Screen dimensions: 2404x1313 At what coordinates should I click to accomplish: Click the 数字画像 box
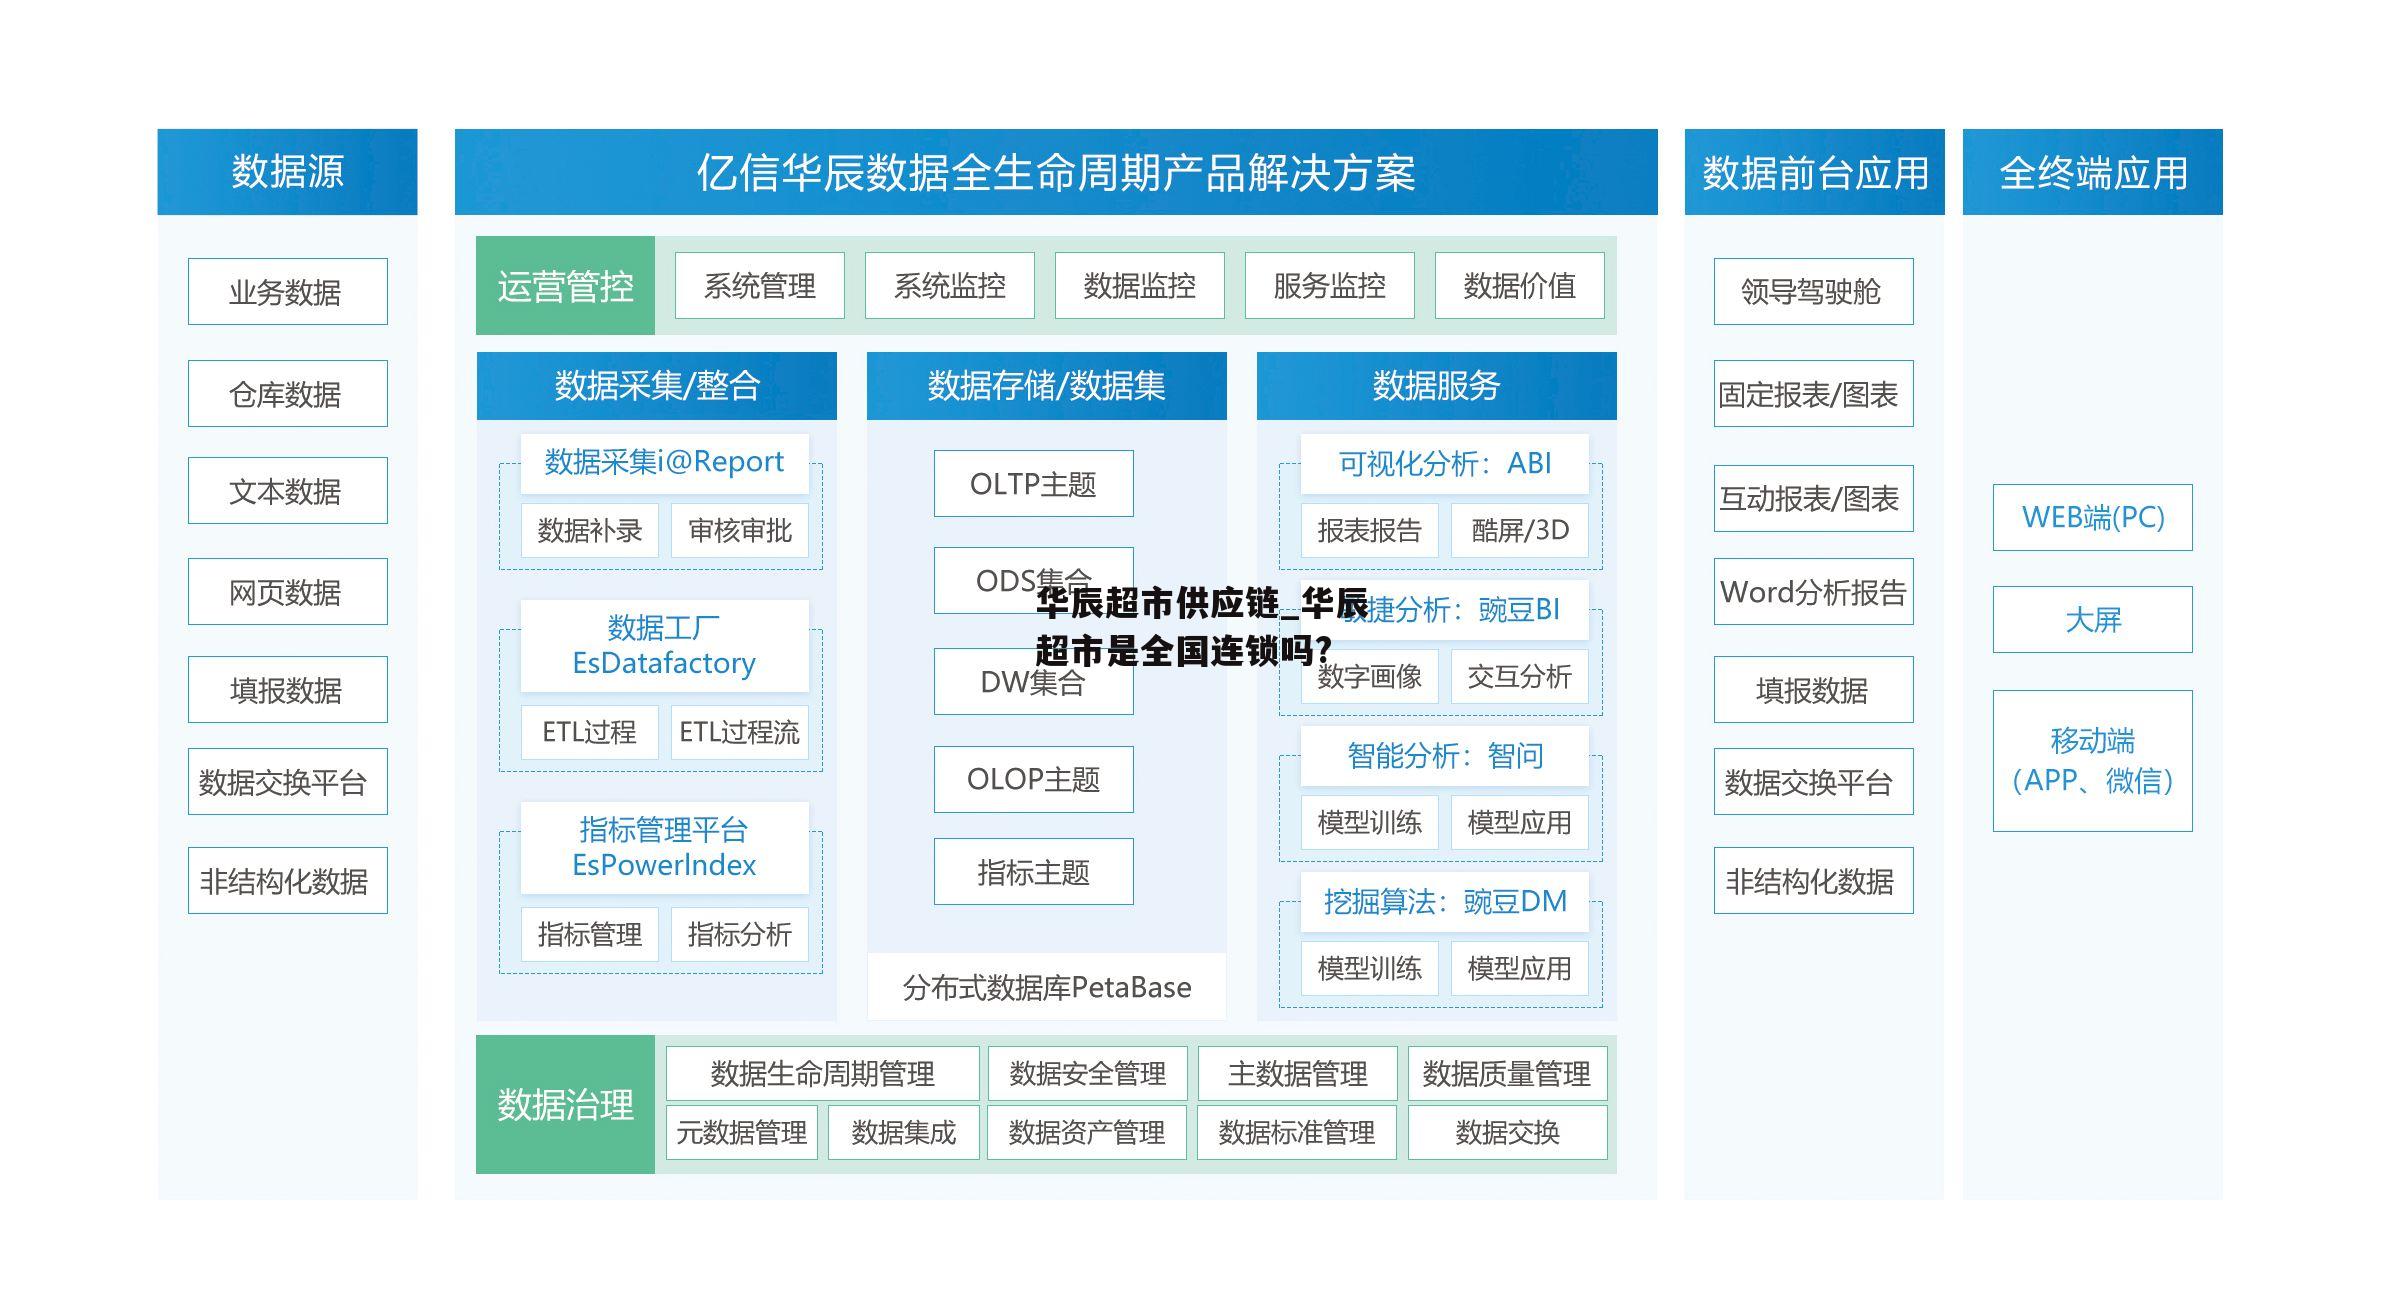pyautogui.click(x=1370, y=676)
